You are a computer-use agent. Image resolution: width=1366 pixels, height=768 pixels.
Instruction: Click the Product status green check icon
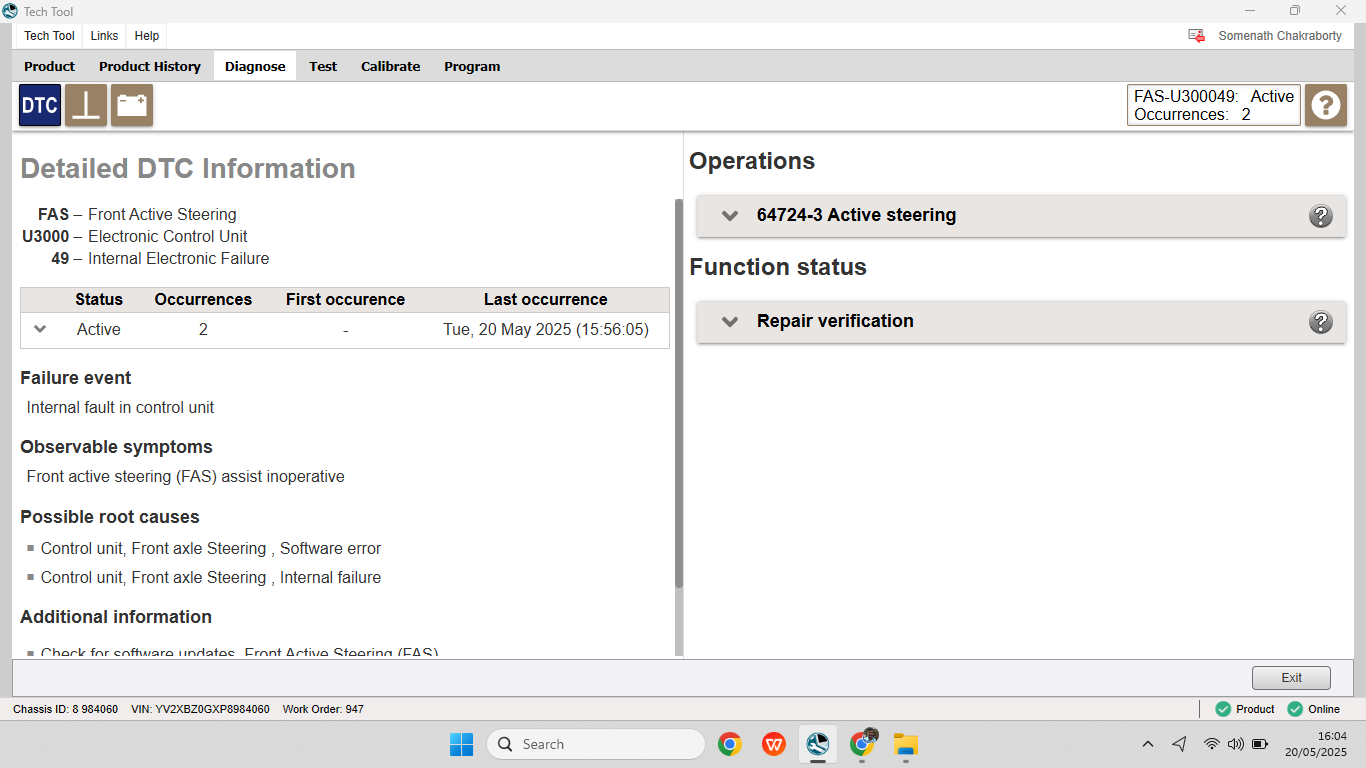1223,709
